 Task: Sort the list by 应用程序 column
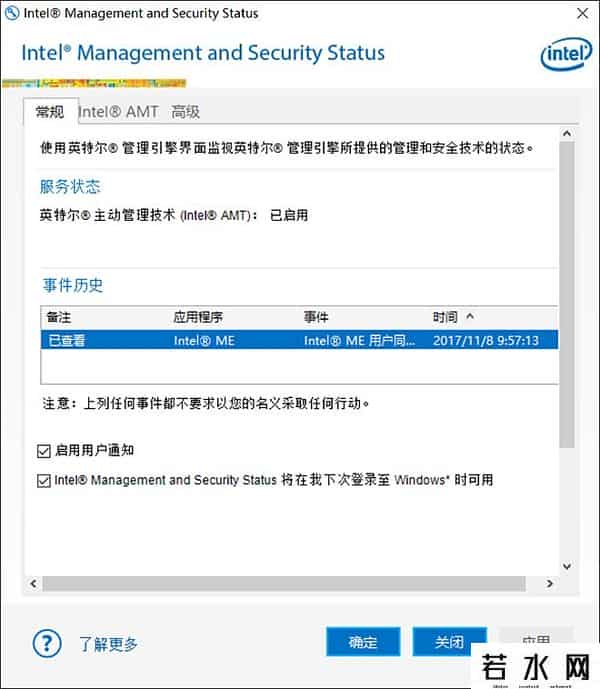(201, 317)
